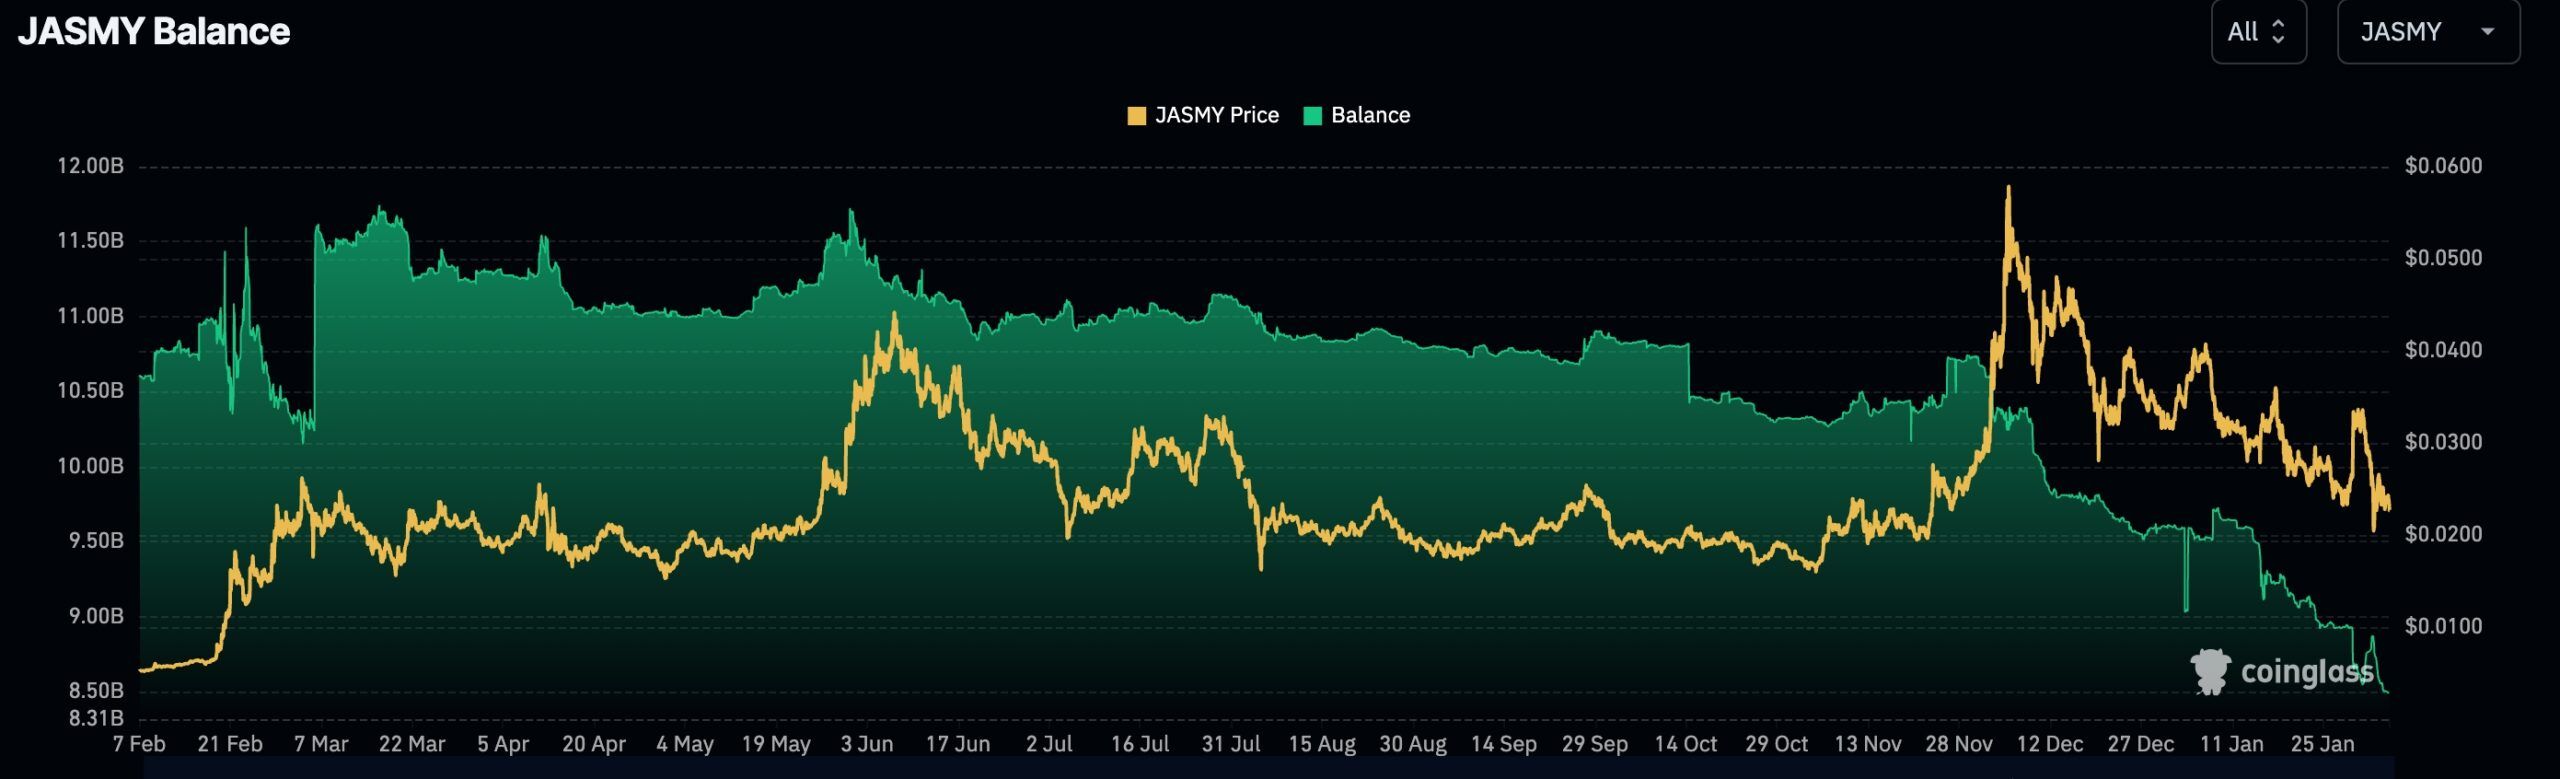The height and width of the screenshot is (779, 2560).
Task: Click the 11.50B balance axis label
Action: coord(90,241)
